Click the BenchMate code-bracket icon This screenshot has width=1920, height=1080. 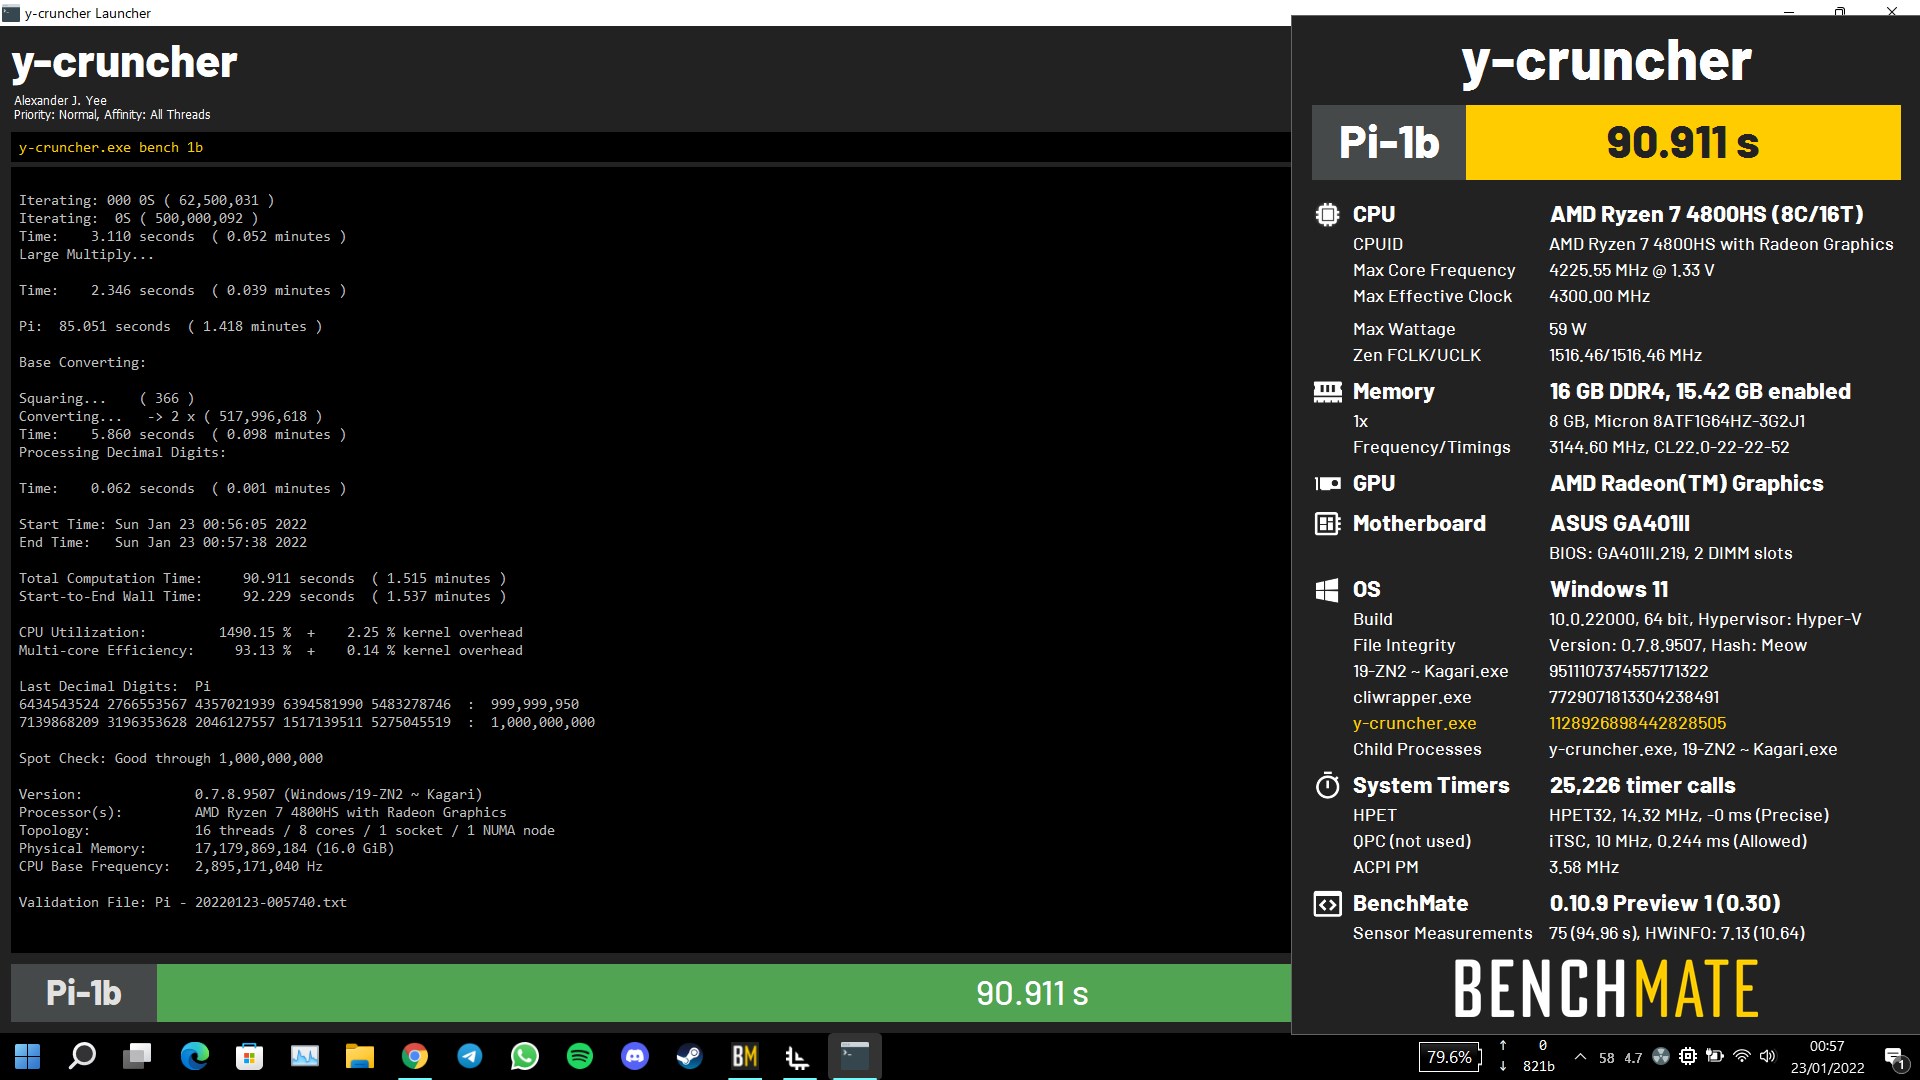tap(1327, 904)
